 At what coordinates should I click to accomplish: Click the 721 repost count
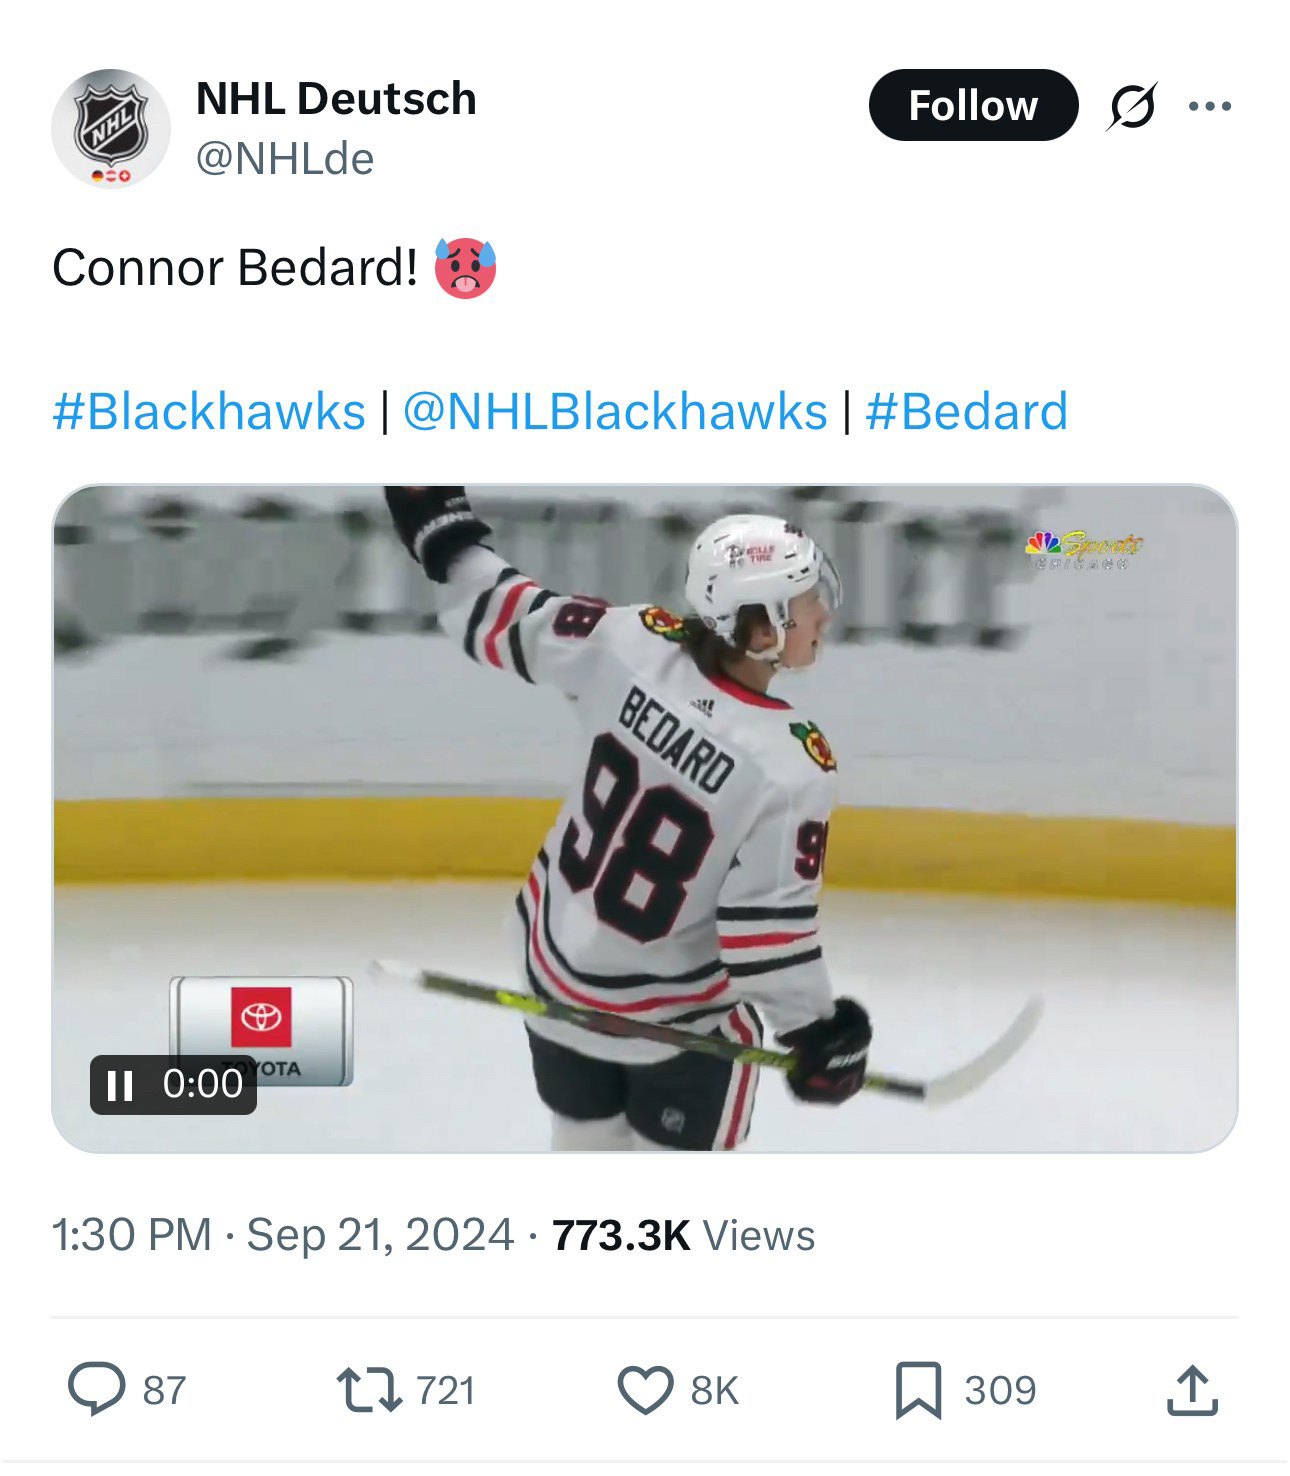(x=445, y=1390)
